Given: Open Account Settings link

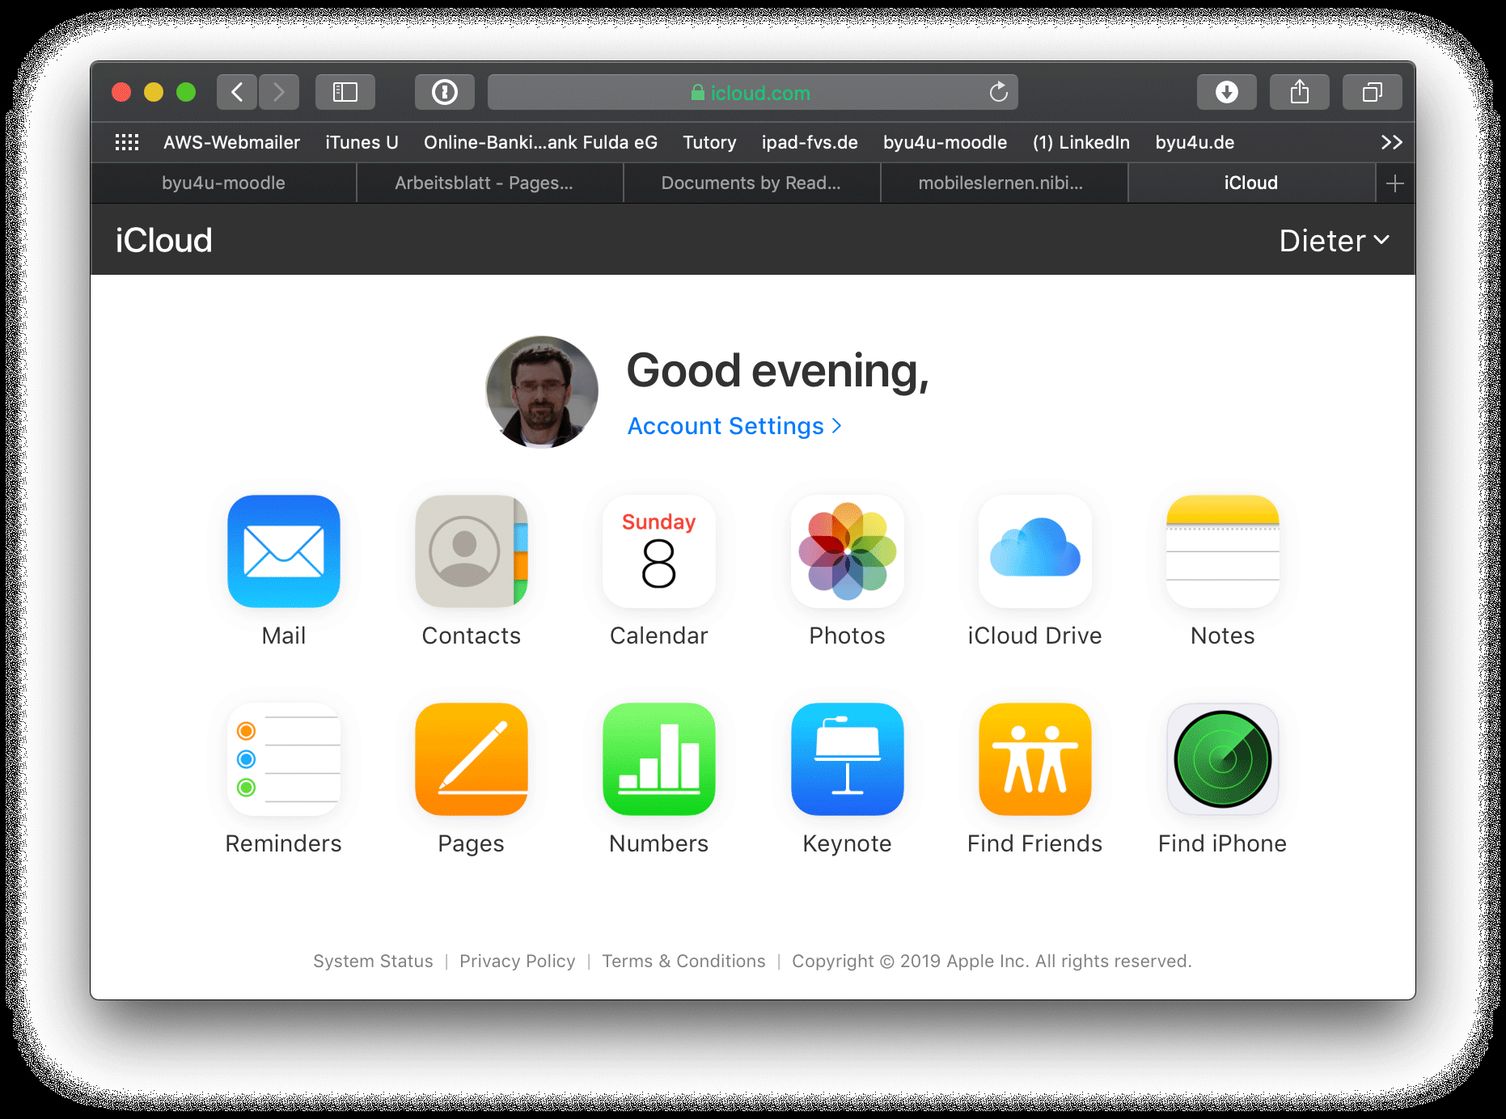Looking at the screenshot, I should pos(734,426).
